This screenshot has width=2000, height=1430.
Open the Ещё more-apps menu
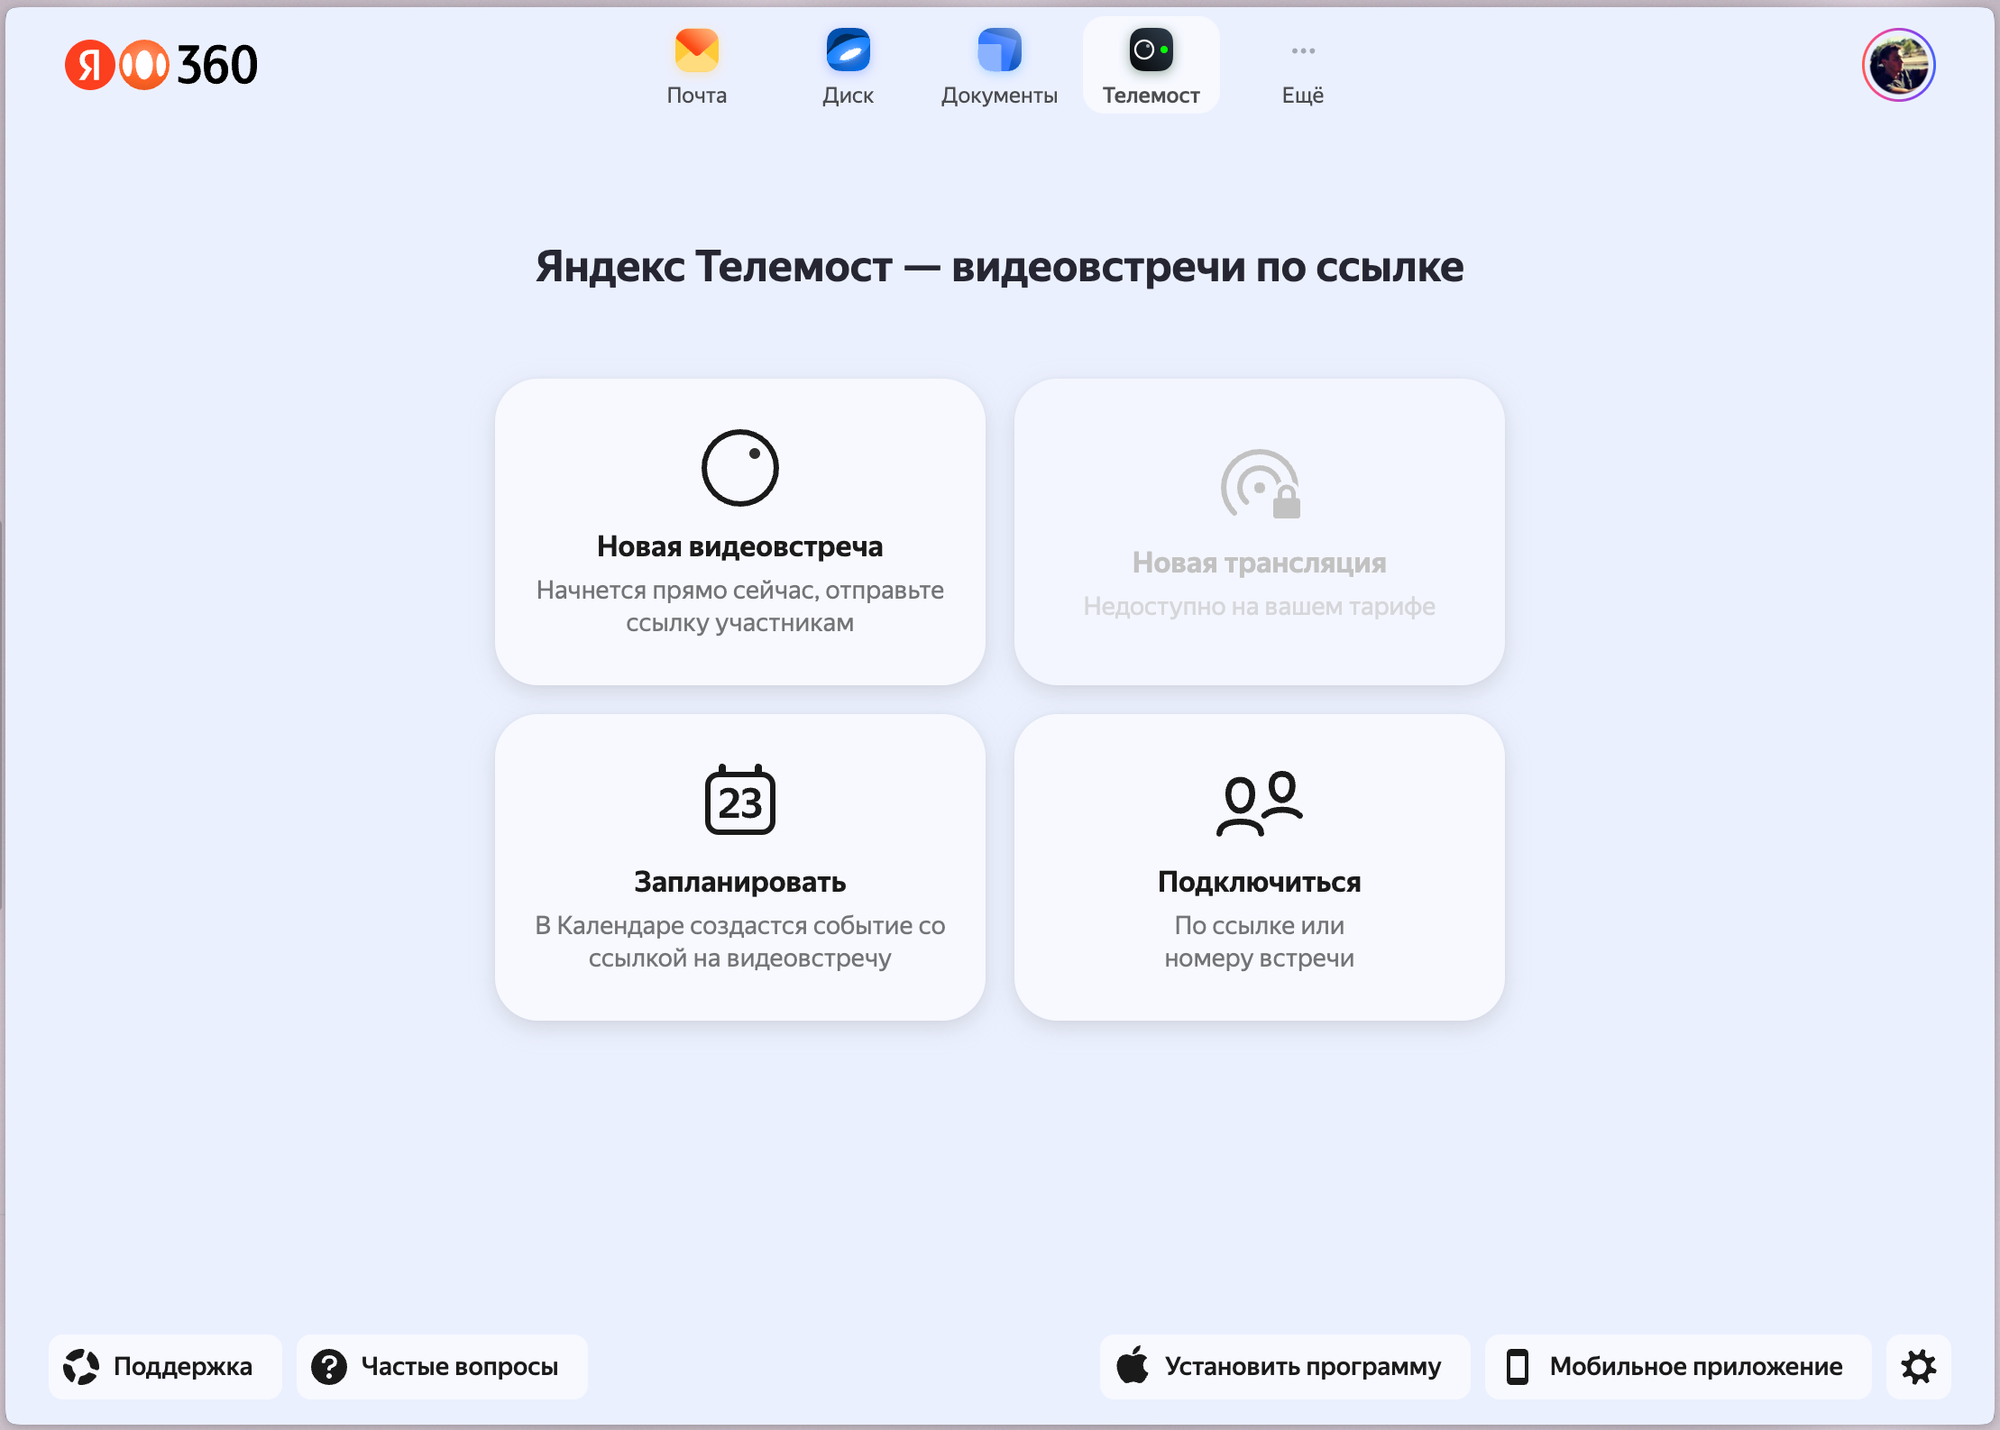pyautogui.click(x=1303, y=66)
